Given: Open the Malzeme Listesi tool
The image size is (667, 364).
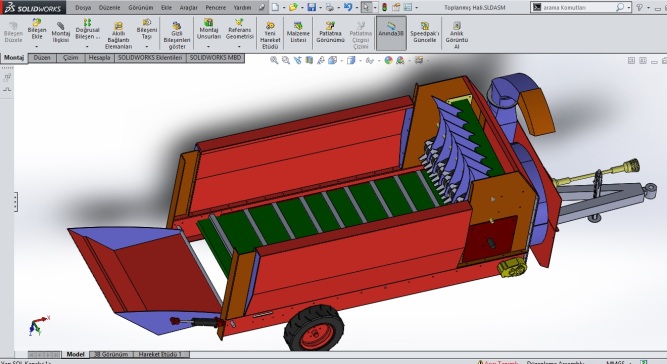Looking at the screenshot, I should [x=298, y=32].
